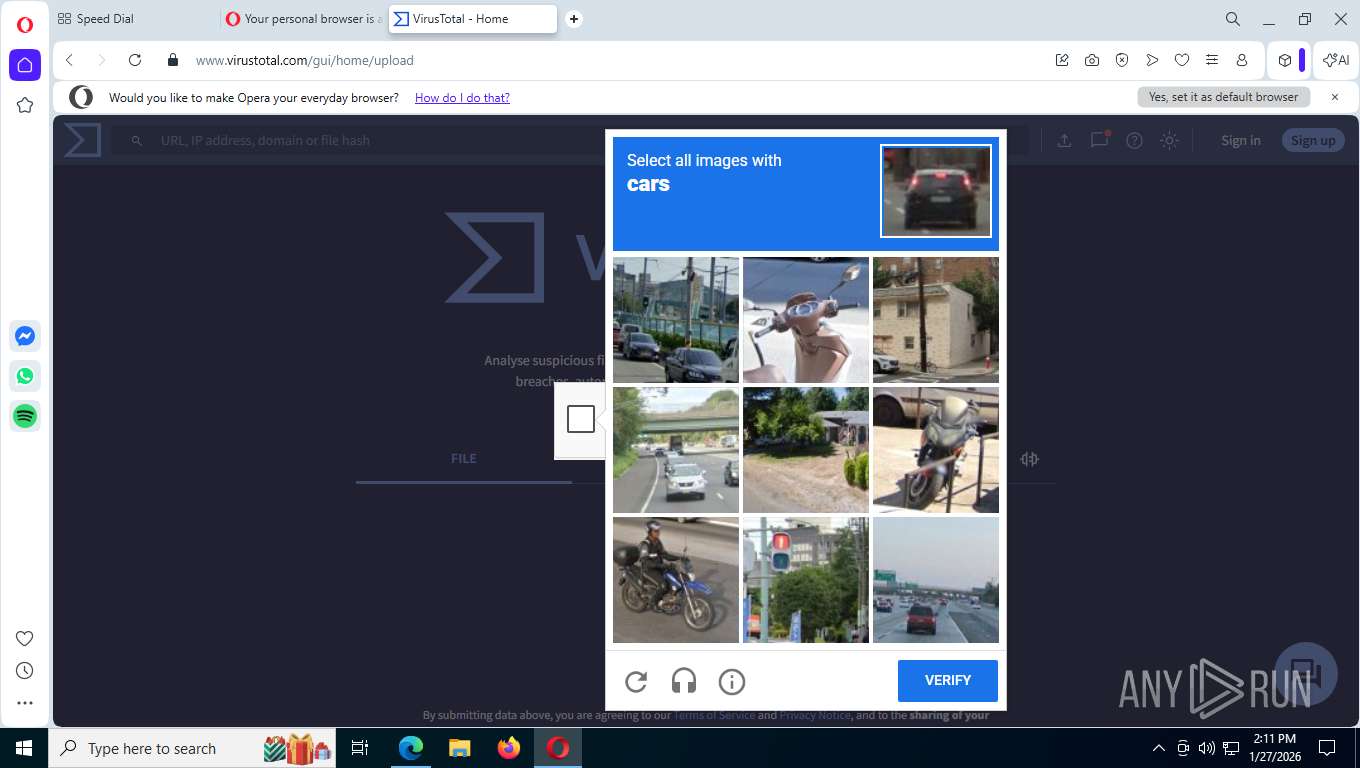Select the traffic light image tile
This screenshot has width=1360, height=768.
click(806, 580)
